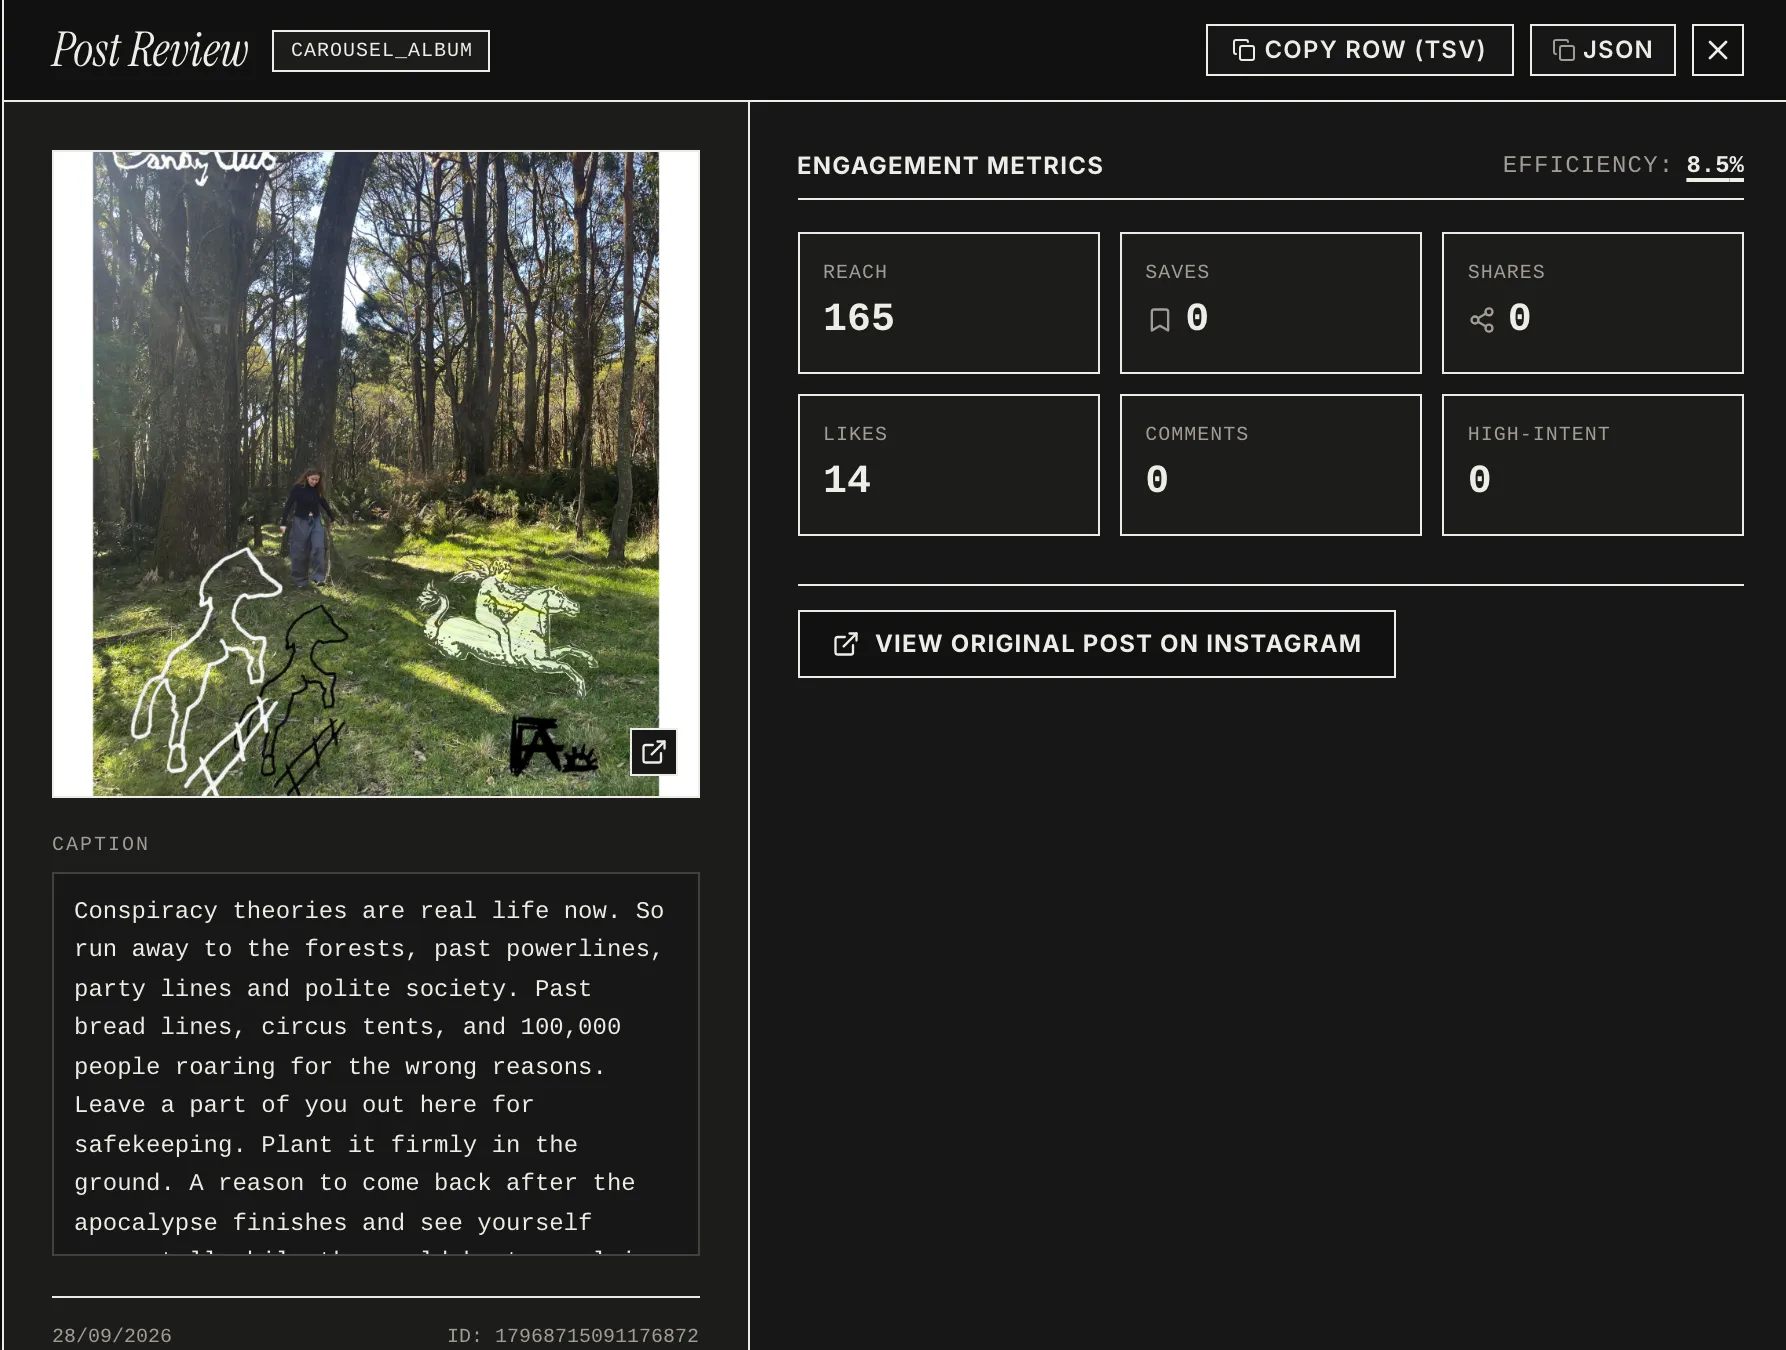
Task: Click the Likes value 14
Action: coord(847,480)
